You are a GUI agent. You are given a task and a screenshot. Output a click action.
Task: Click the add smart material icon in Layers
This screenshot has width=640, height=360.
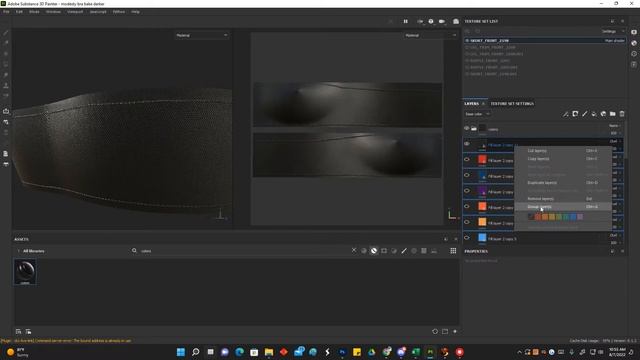coord(603,114)
